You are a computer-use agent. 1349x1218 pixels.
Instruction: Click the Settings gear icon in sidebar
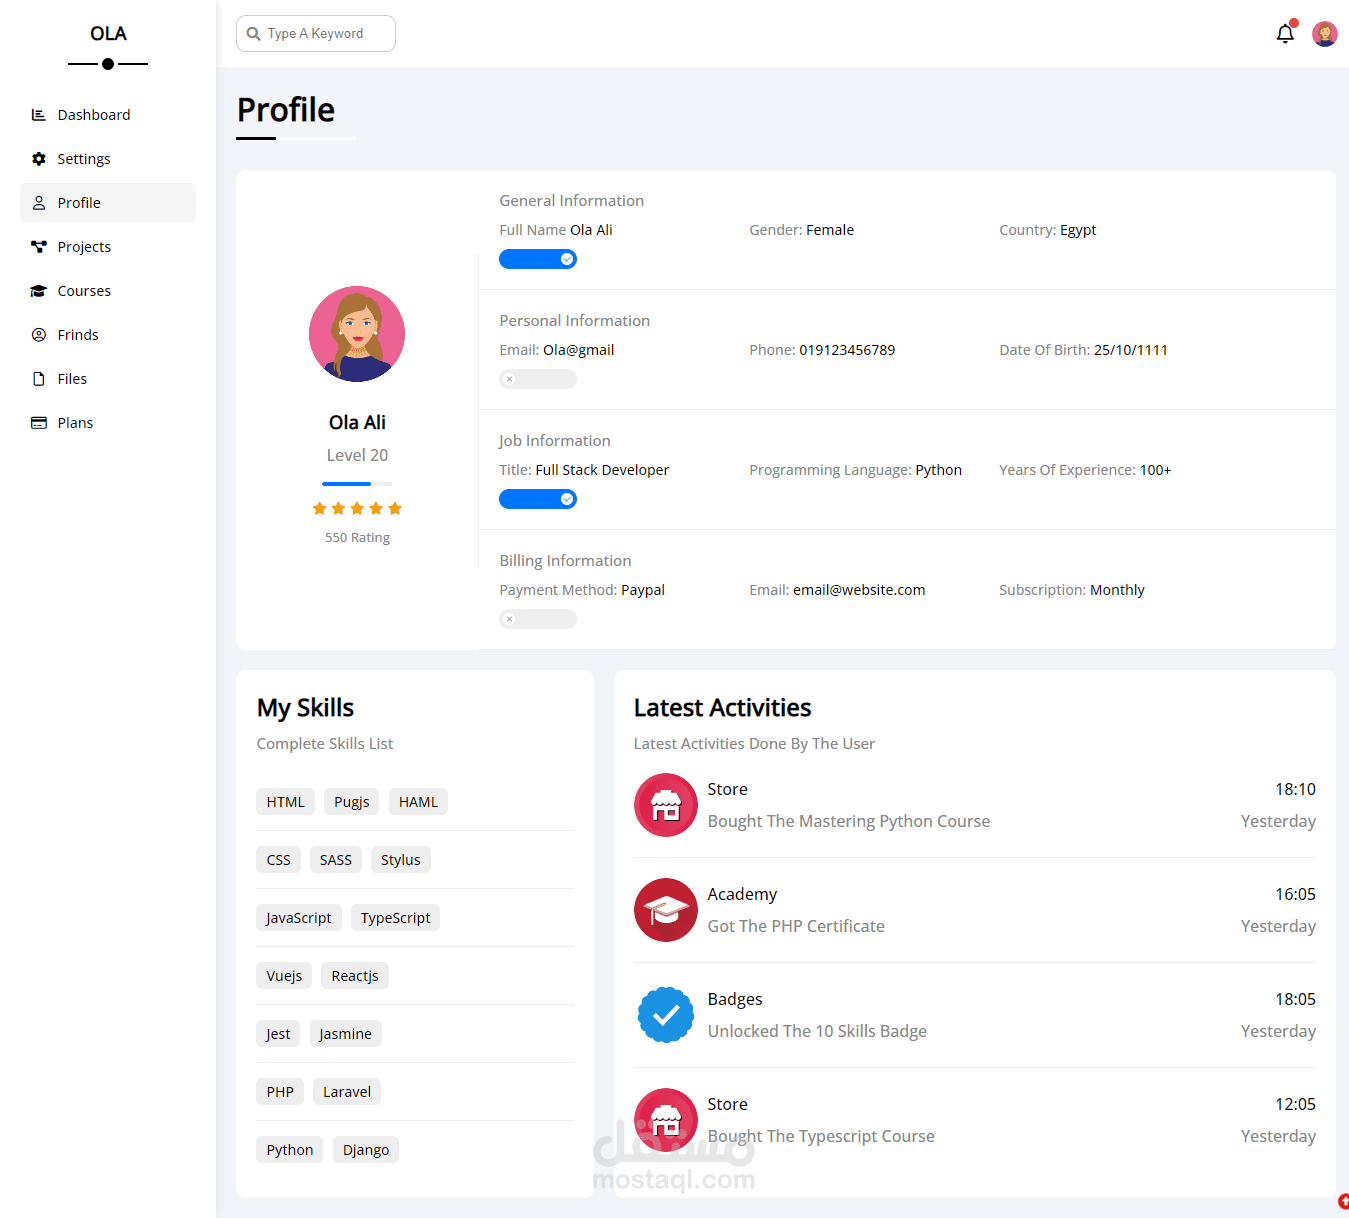coord(39,159)
